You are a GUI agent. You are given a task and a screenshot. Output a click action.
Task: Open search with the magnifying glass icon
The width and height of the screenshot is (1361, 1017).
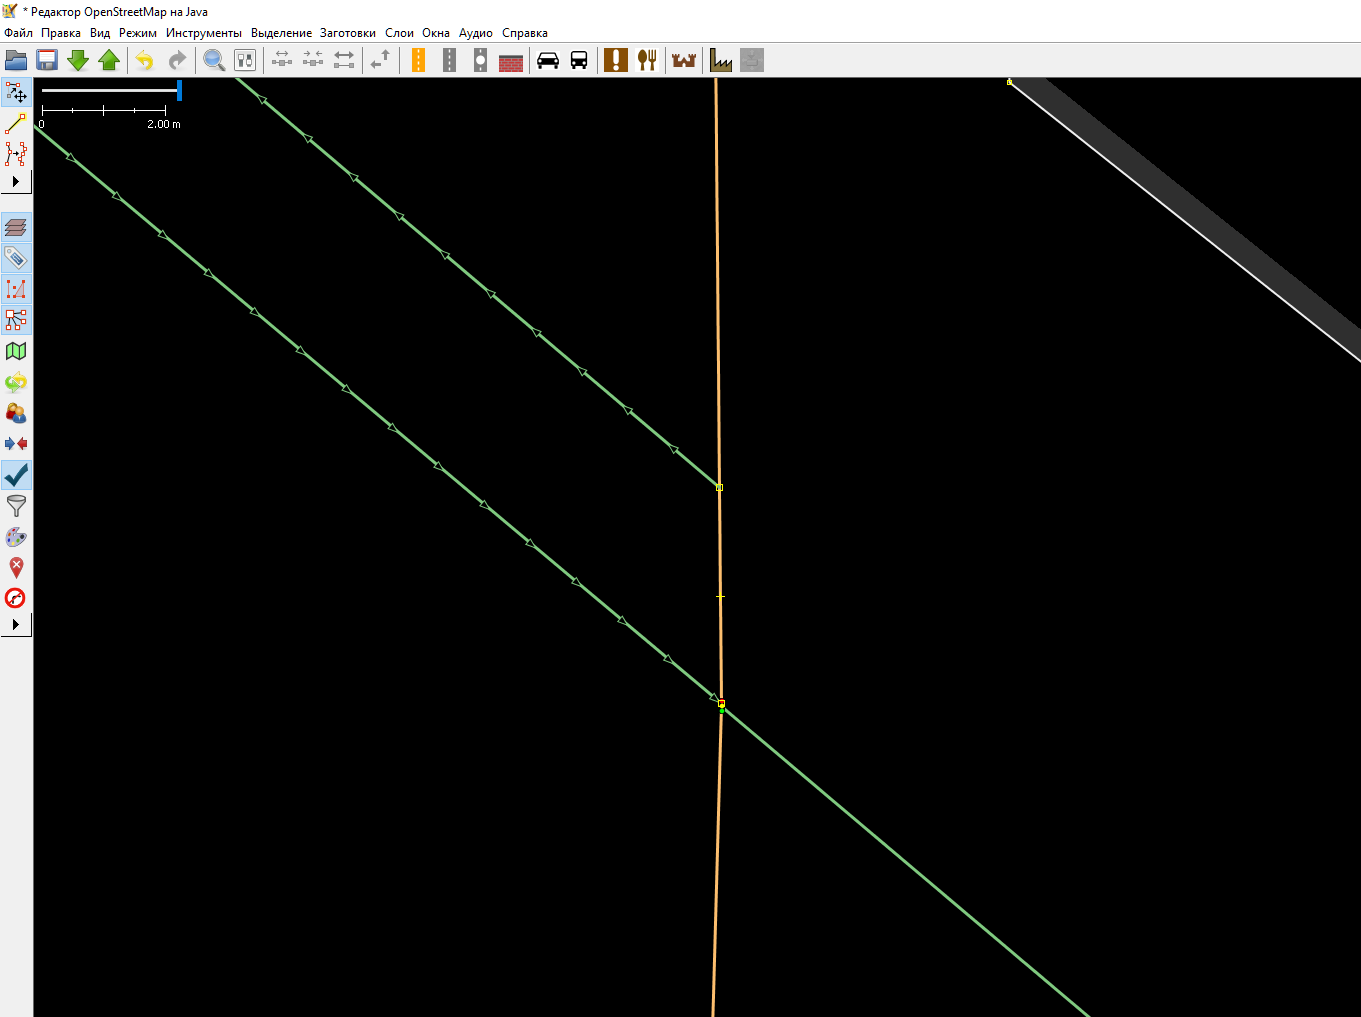point(214,60)
